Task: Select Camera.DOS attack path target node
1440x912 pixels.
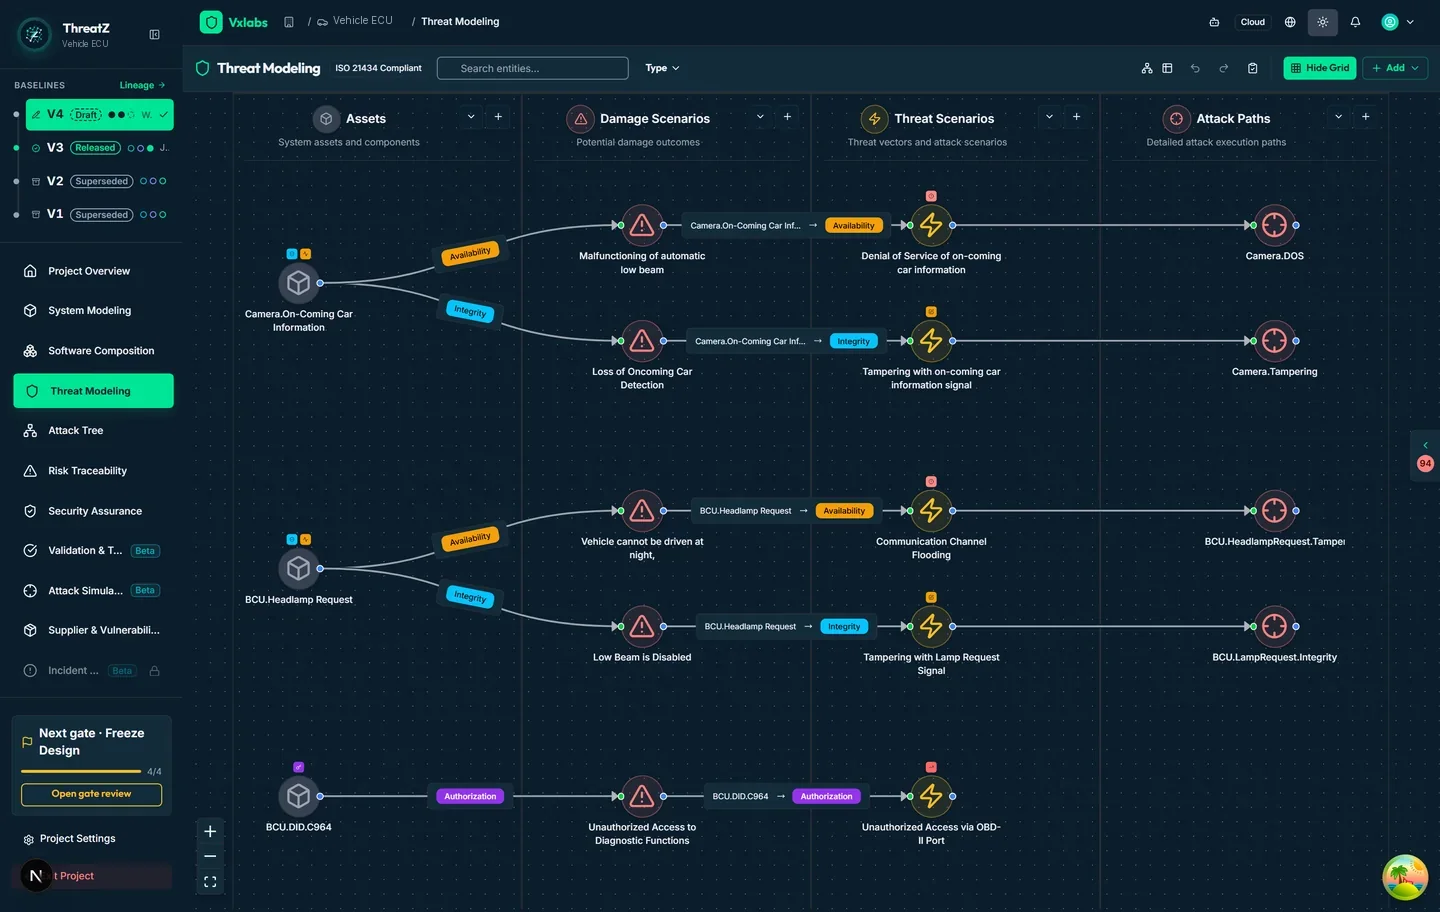Action: [x=1274, y=226]
